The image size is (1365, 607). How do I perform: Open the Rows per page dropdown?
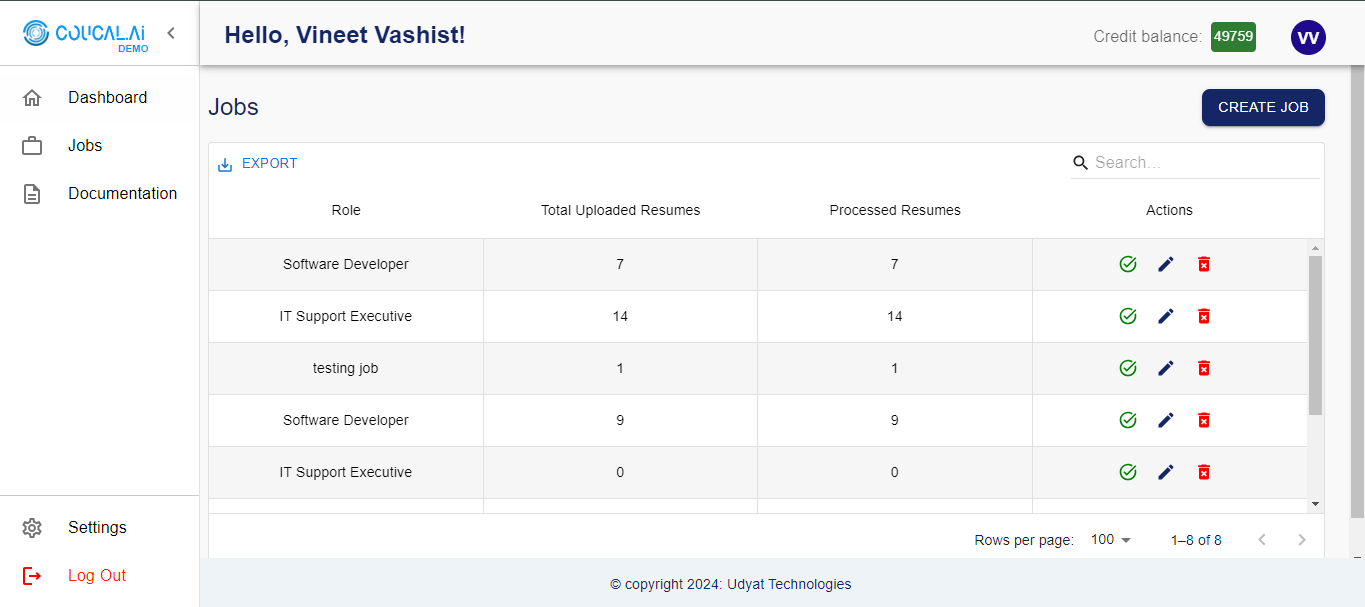tap(1111, 540)
